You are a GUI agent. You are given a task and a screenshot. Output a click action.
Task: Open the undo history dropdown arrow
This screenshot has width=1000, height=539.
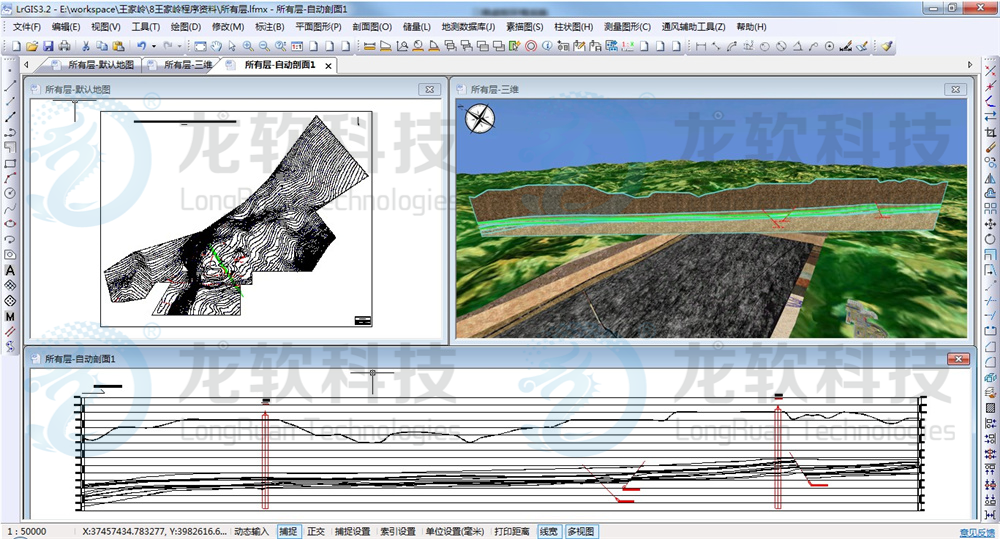click(153, 46)
